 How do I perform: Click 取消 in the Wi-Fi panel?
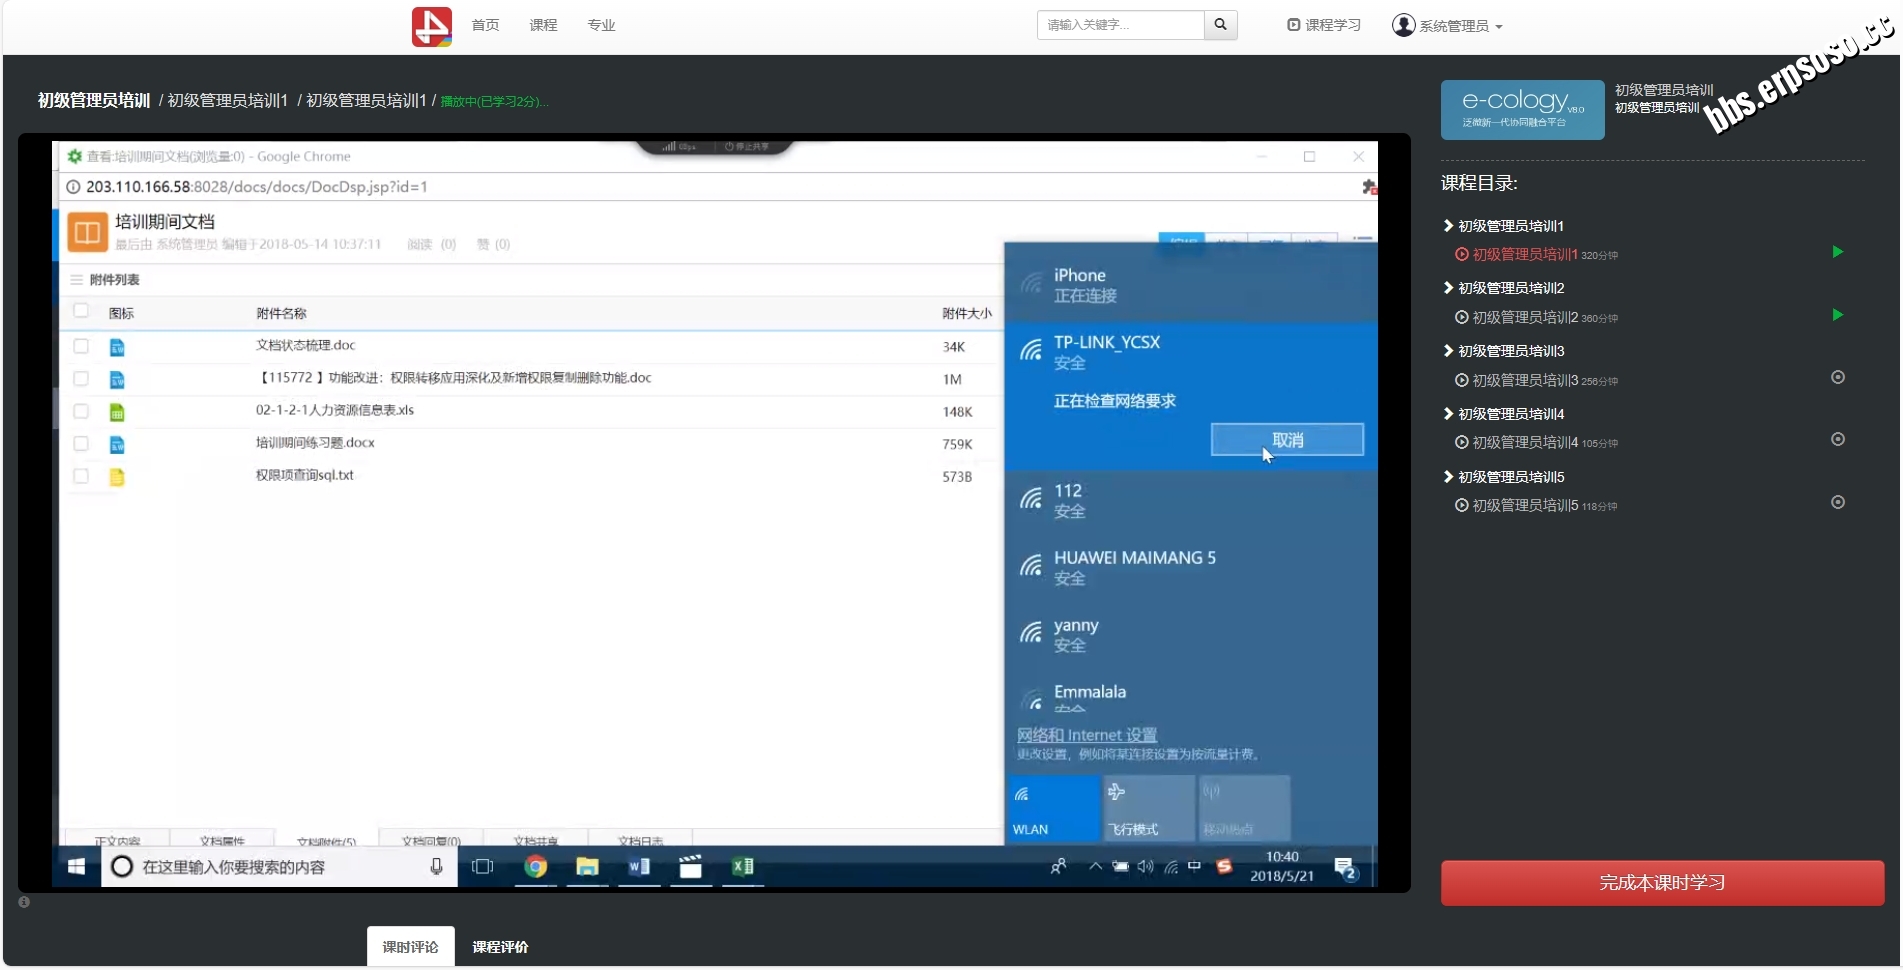coord(1287,440)
